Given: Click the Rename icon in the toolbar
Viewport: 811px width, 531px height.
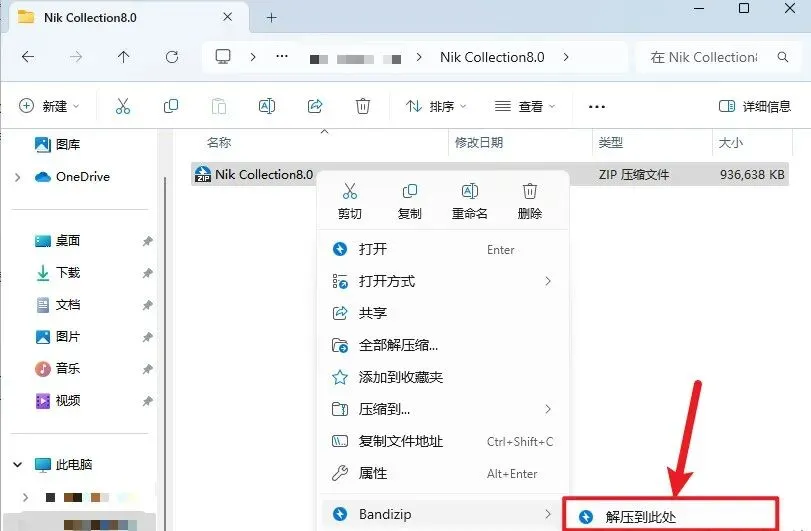Looking at the screenshot, I should pos(267,106).
